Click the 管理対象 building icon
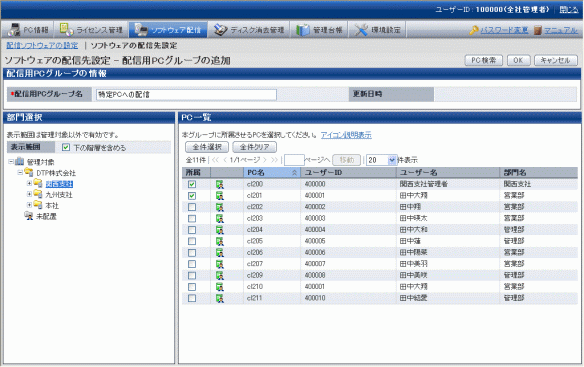Image resolution: width=584 pixels, height=367 pixels. click(x=20, y=161)
